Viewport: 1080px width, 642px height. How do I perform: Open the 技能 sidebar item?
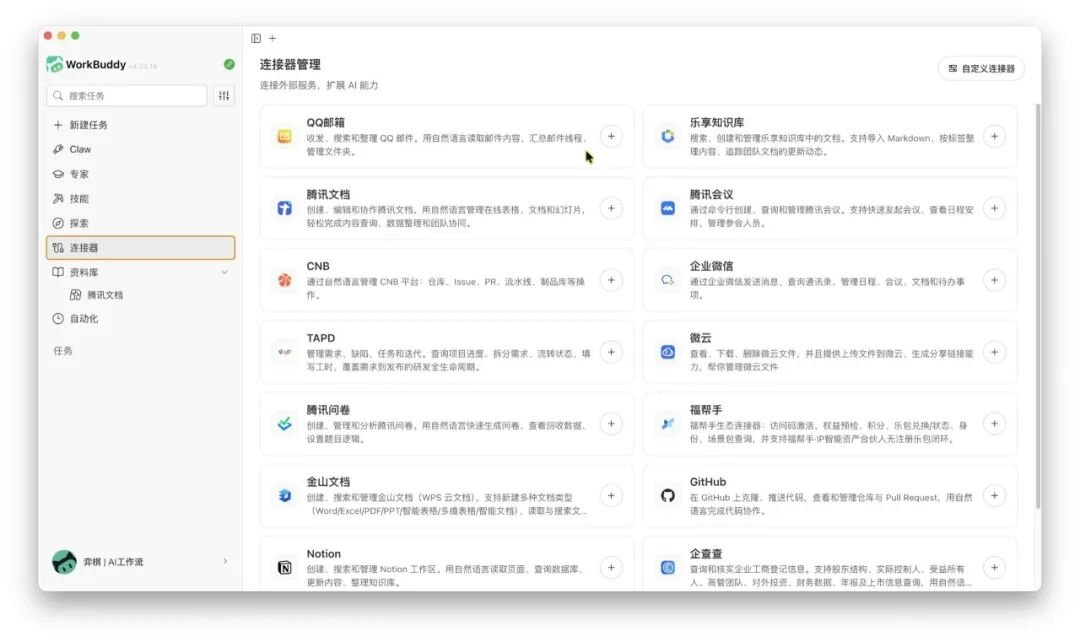[141, 198]
